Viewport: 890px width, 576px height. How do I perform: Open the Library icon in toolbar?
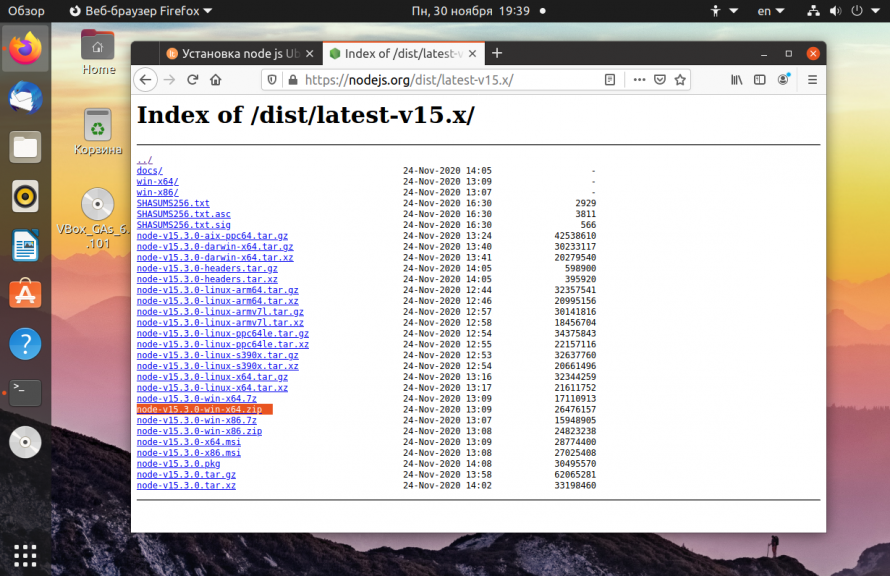(x=736, y=80)
